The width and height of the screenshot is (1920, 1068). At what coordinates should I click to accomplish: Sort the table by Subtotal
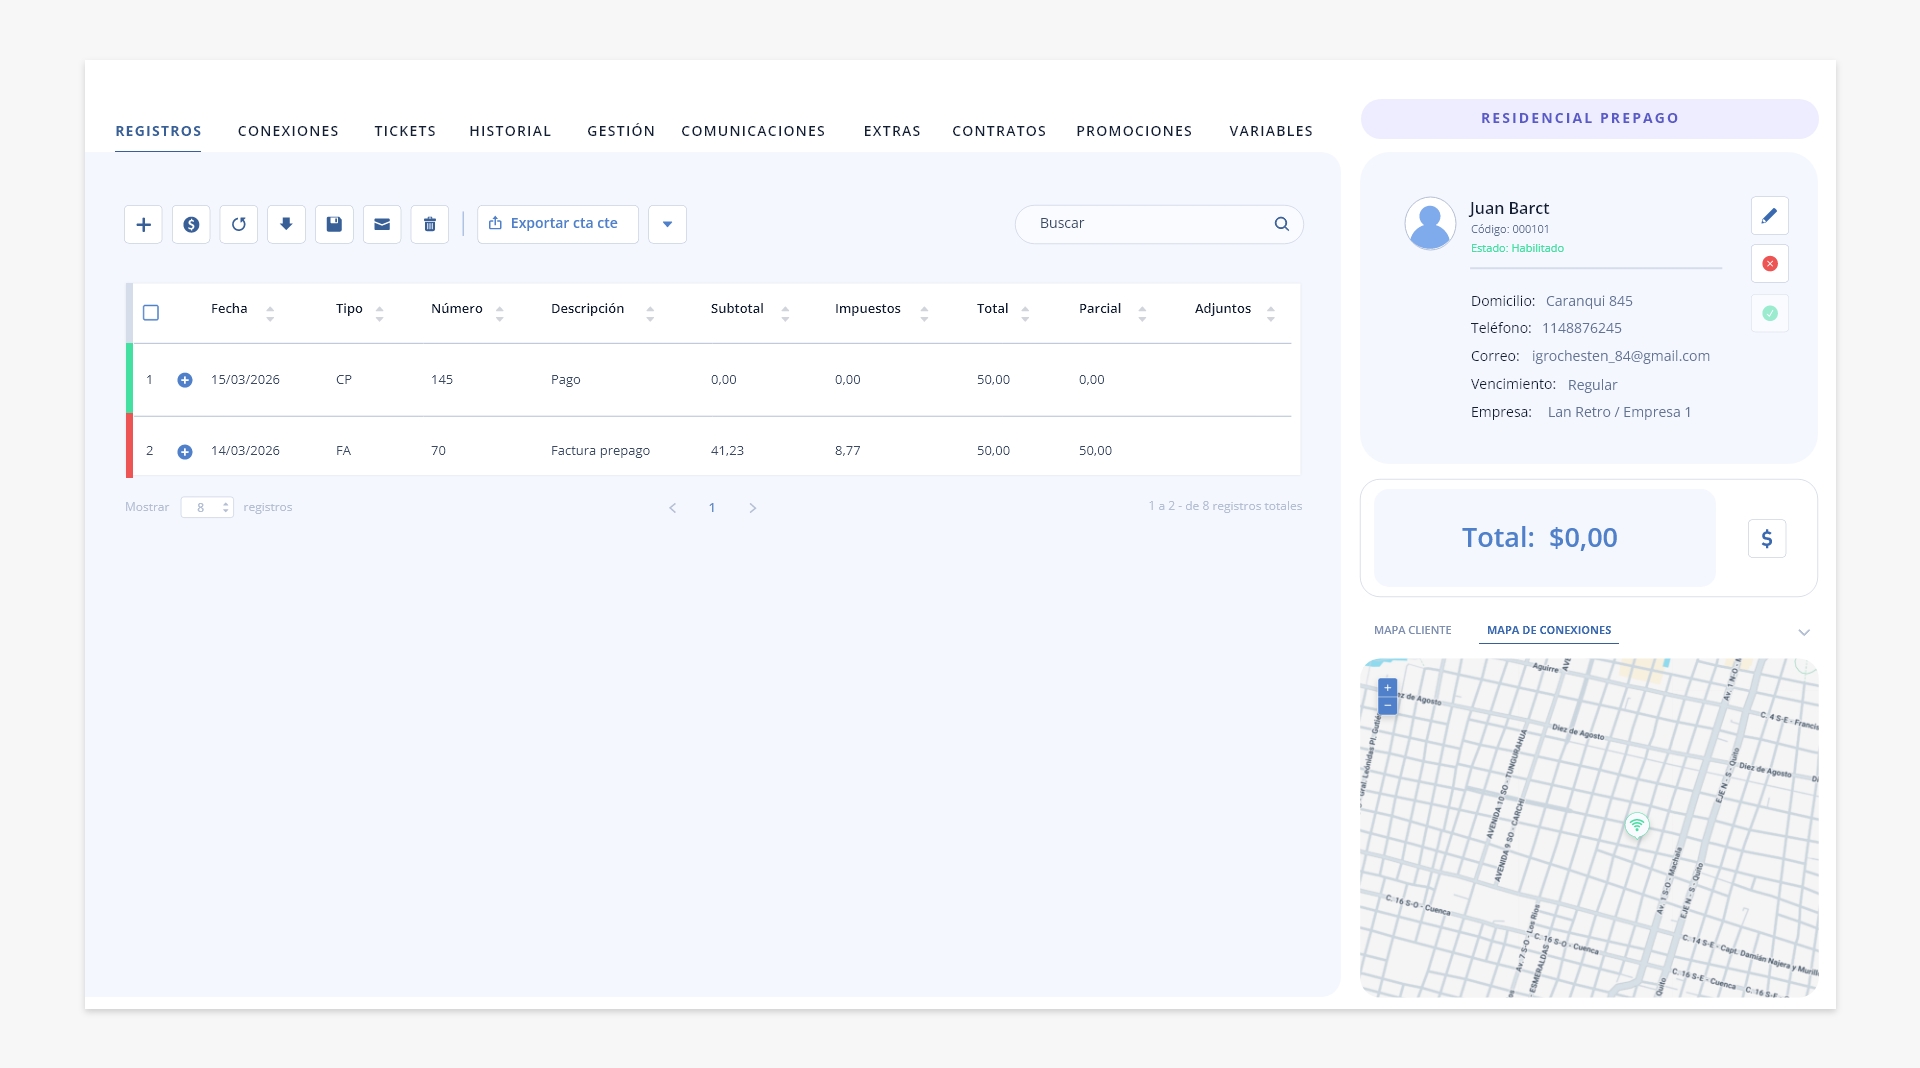pyautogui.click(x=785, y=314)
